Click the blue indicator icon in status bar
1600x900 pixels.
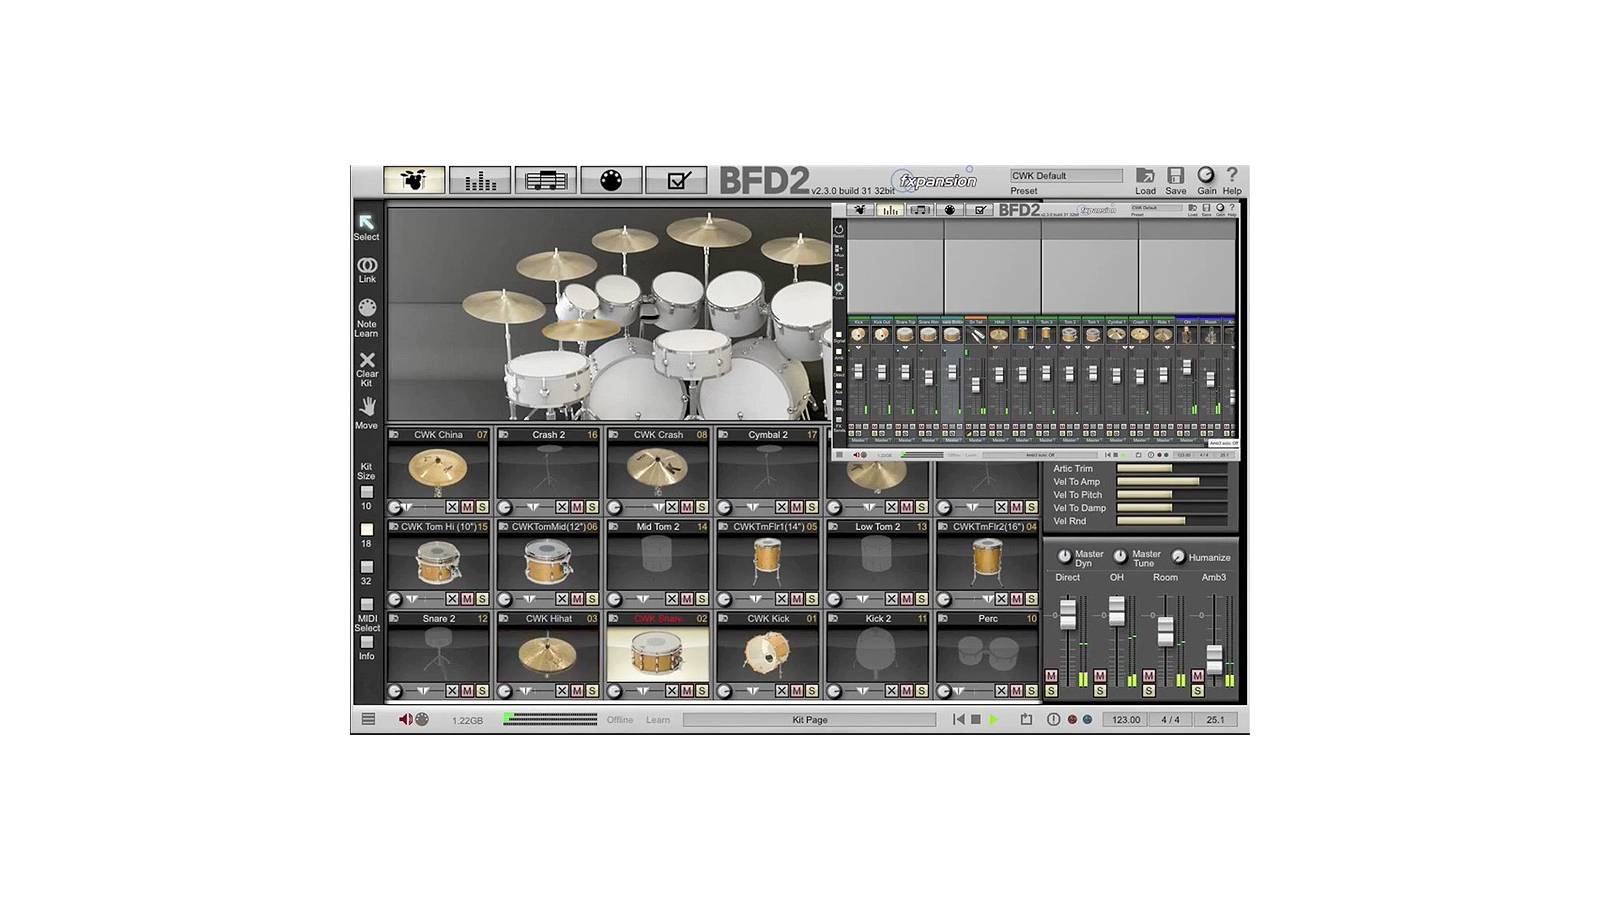[1087, 719]
